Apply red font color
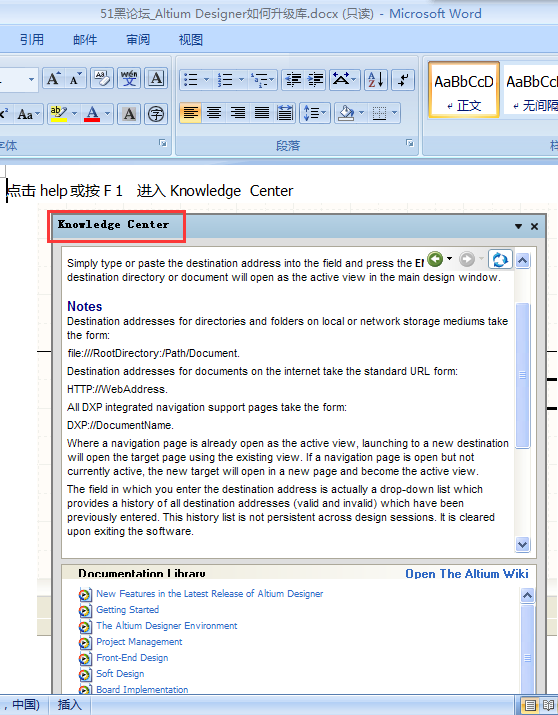Image resolution: width=558 pixels, height=715 pixels. click(x=92, y=114)
